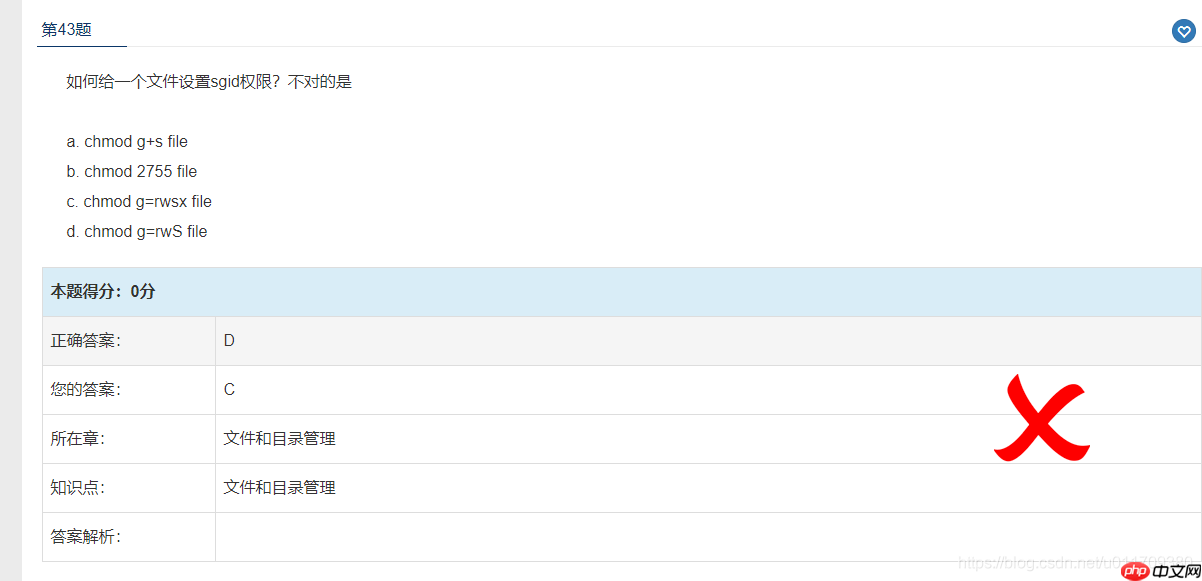
Task: Click the 正确答案 row label
Action: [86, 340]
